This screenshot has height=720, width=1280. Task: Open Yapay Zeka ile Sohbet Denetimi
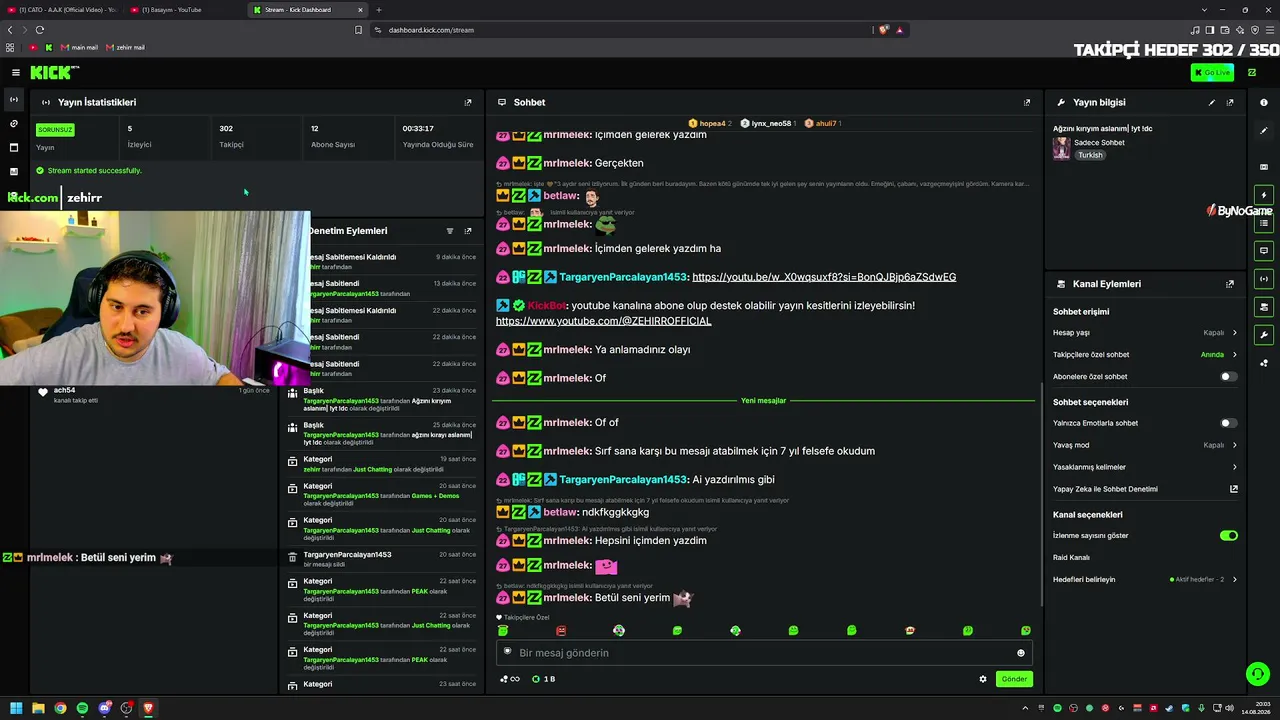tap(1145, 489)
